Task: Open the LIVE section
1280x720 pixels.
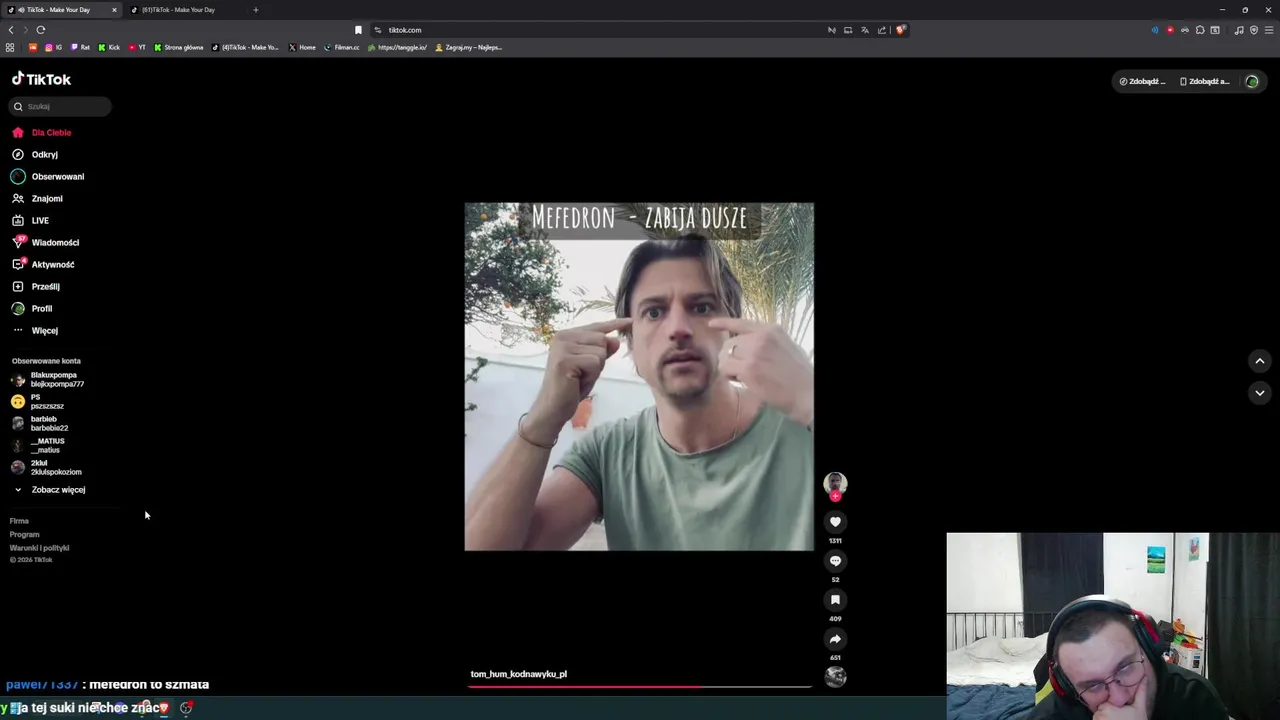Action: pyautogui.click(x=30, y=221)
